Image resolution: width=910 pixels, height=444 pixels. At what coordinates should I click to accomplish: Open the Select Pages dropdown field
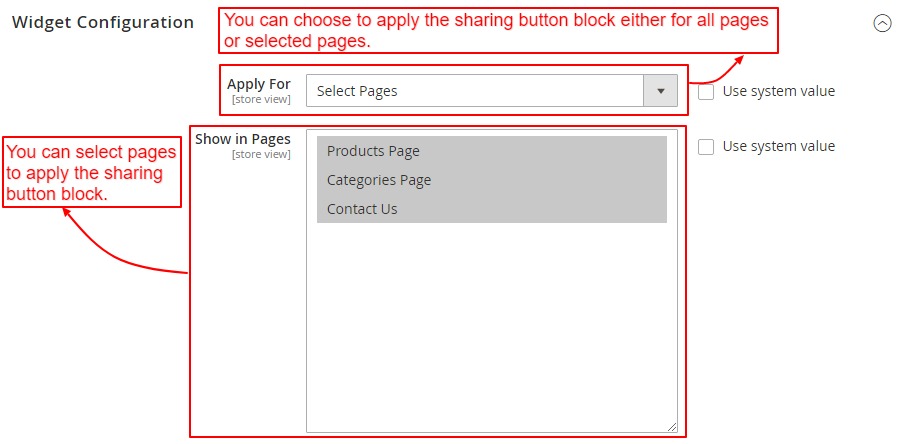475,91
